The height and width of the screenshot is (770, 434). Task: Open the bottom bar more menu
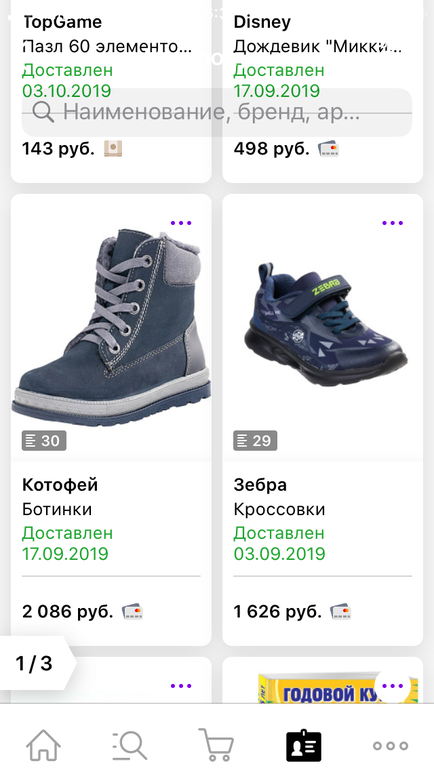(390, 745)
